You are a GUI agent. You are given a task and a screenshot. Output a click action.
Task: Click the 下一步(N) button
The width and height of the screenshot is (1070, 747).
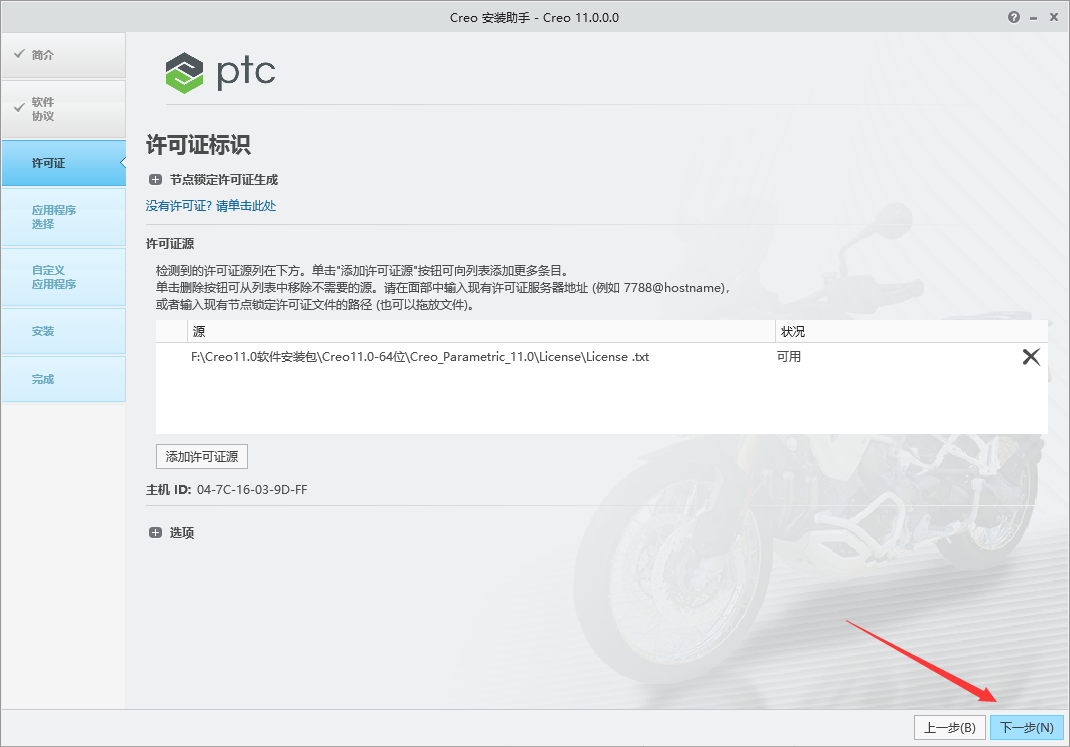tap(1028, 727)
